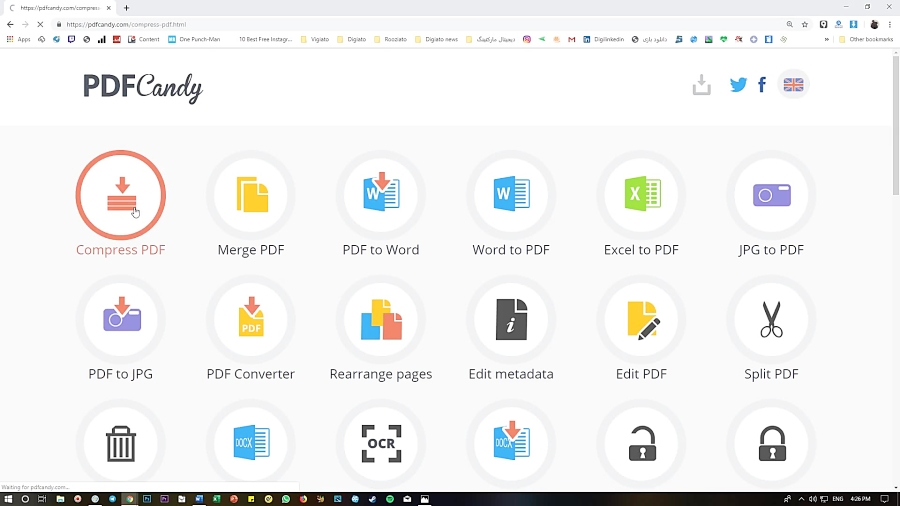The width and height of the screenshot is (900, 506).
Task: Open the Instagram bookmark icon
Action: pos(526,40)
